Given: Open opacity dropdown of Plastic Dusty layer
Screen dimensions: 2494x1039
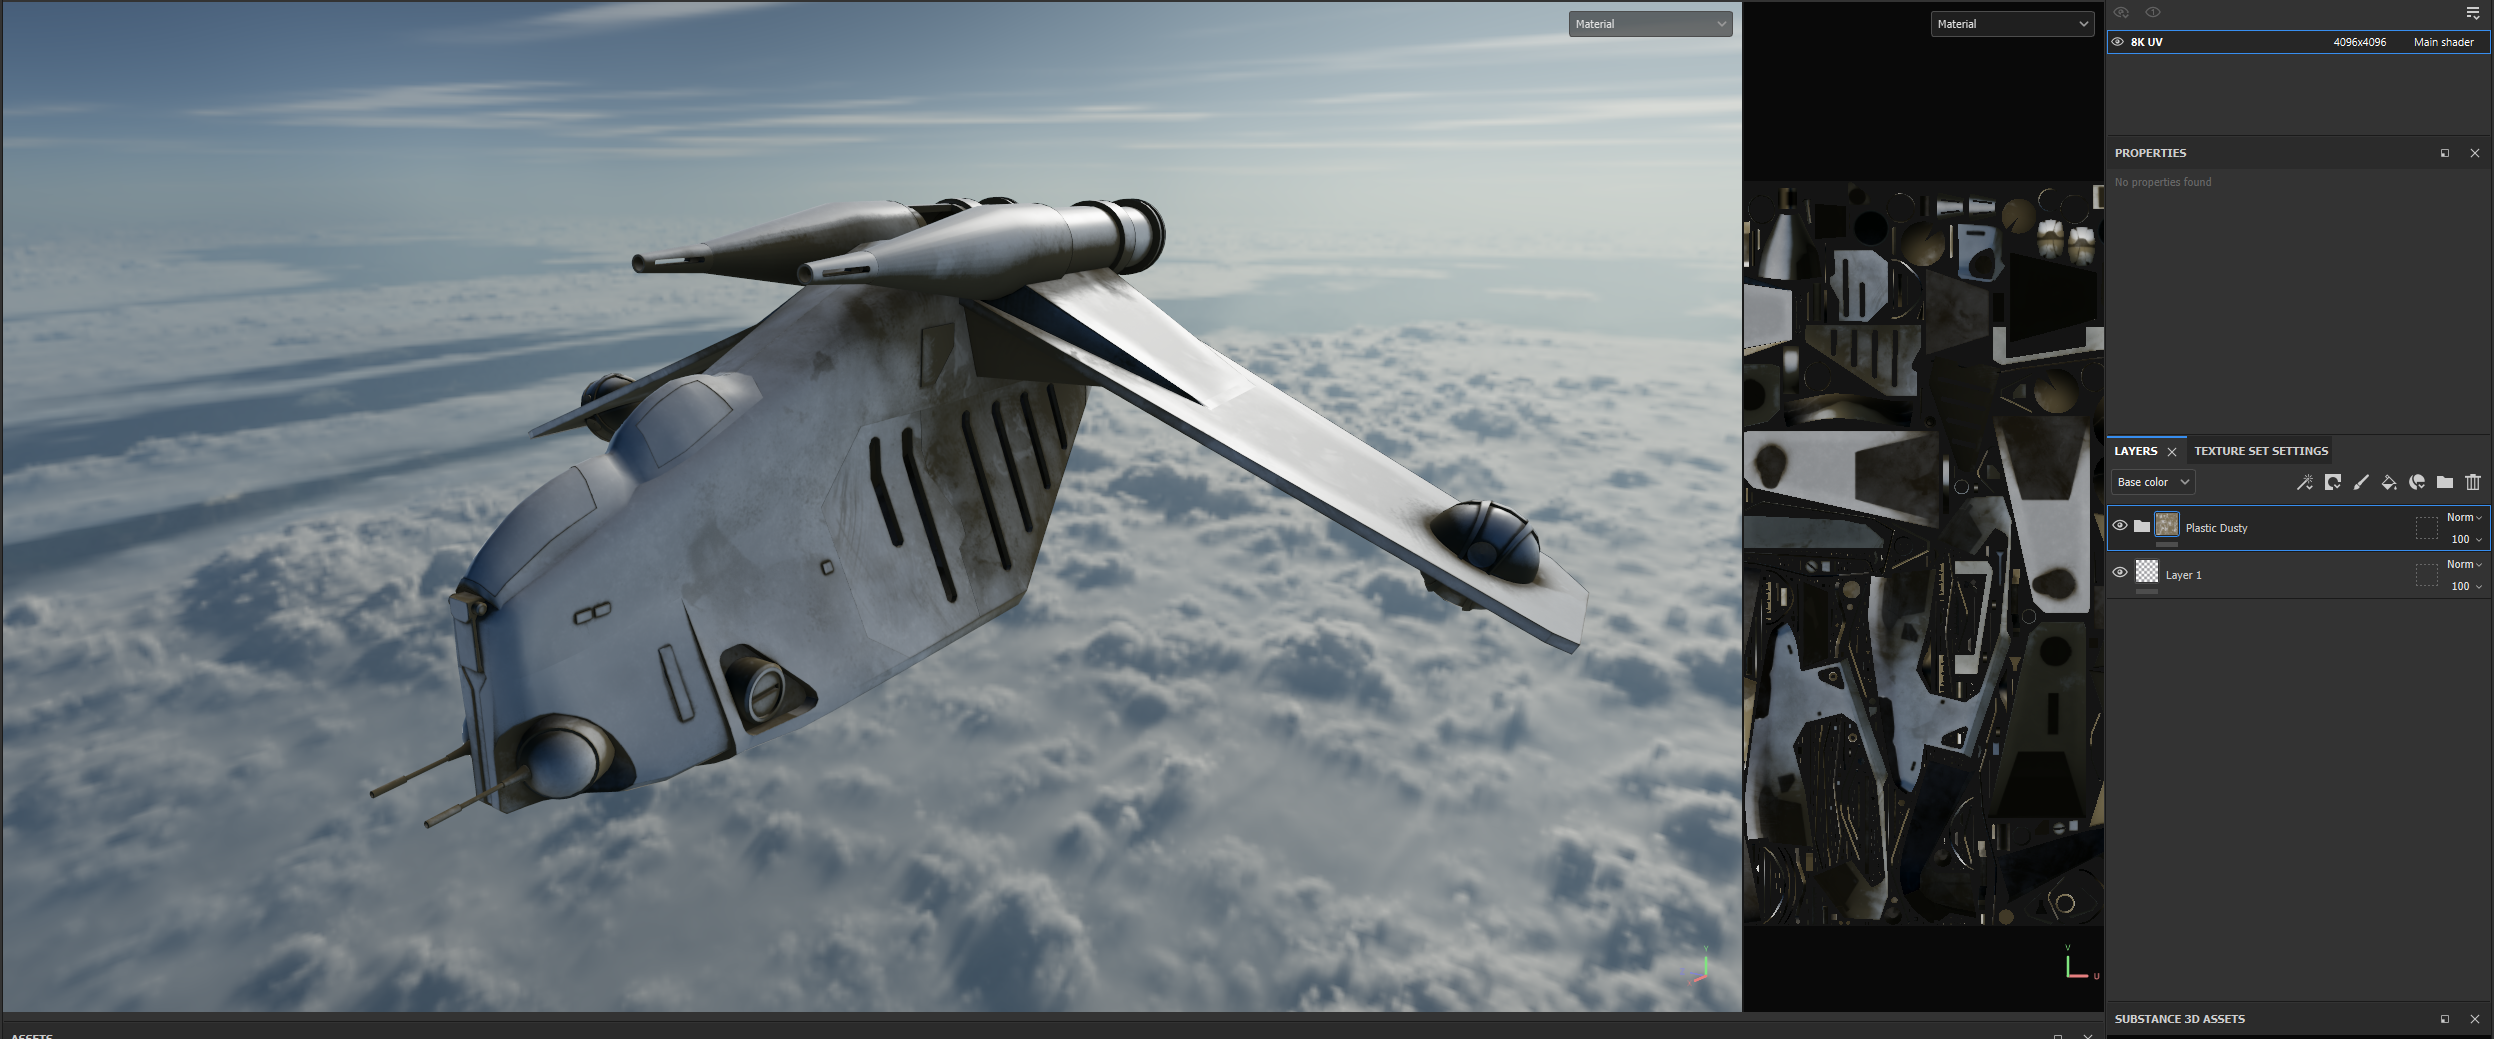Looking at the screenshot, I should pos(2466,539).
